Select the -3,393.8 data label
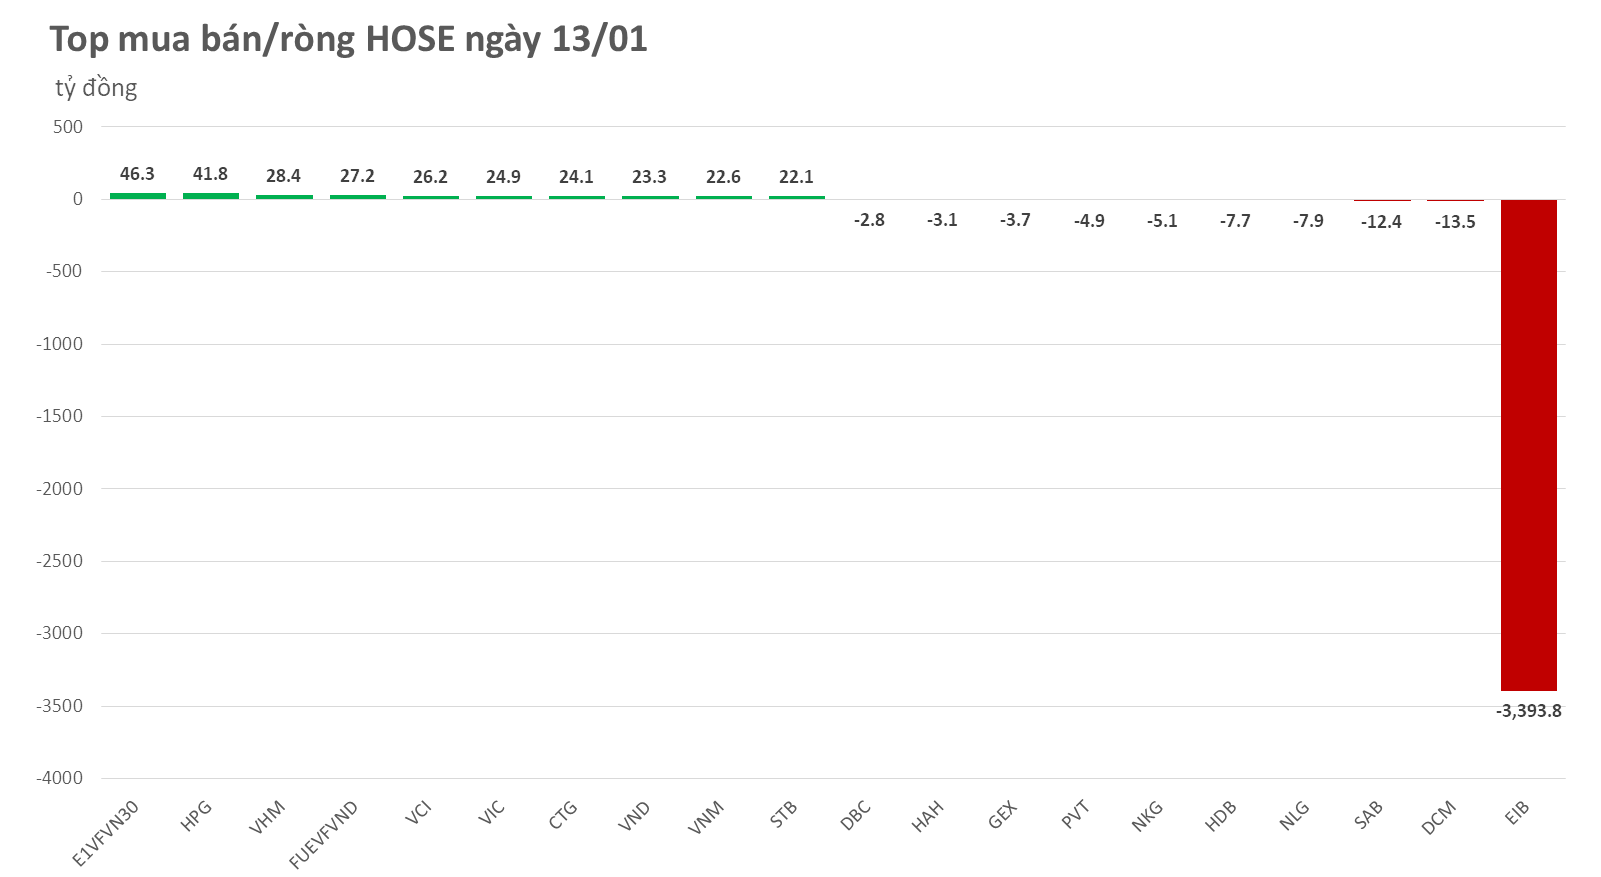 (x=1528, y=711)
